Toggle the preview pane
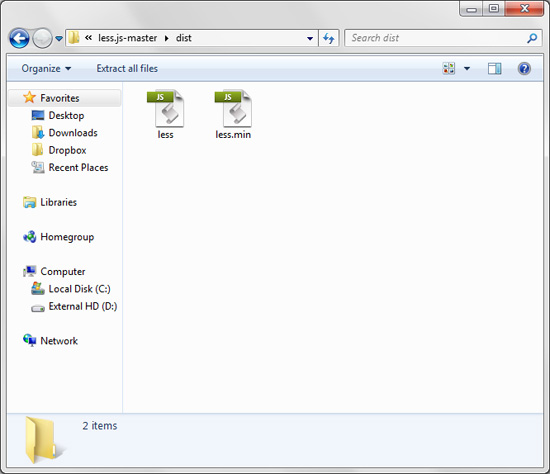The image size is (550, 474). coord(495,68)
